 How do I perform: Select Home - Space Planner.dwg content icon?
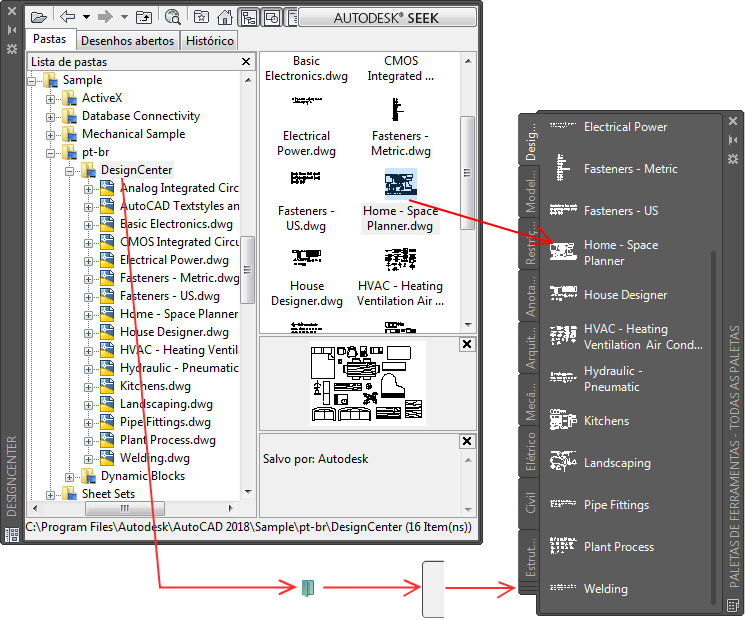[401, 184]
